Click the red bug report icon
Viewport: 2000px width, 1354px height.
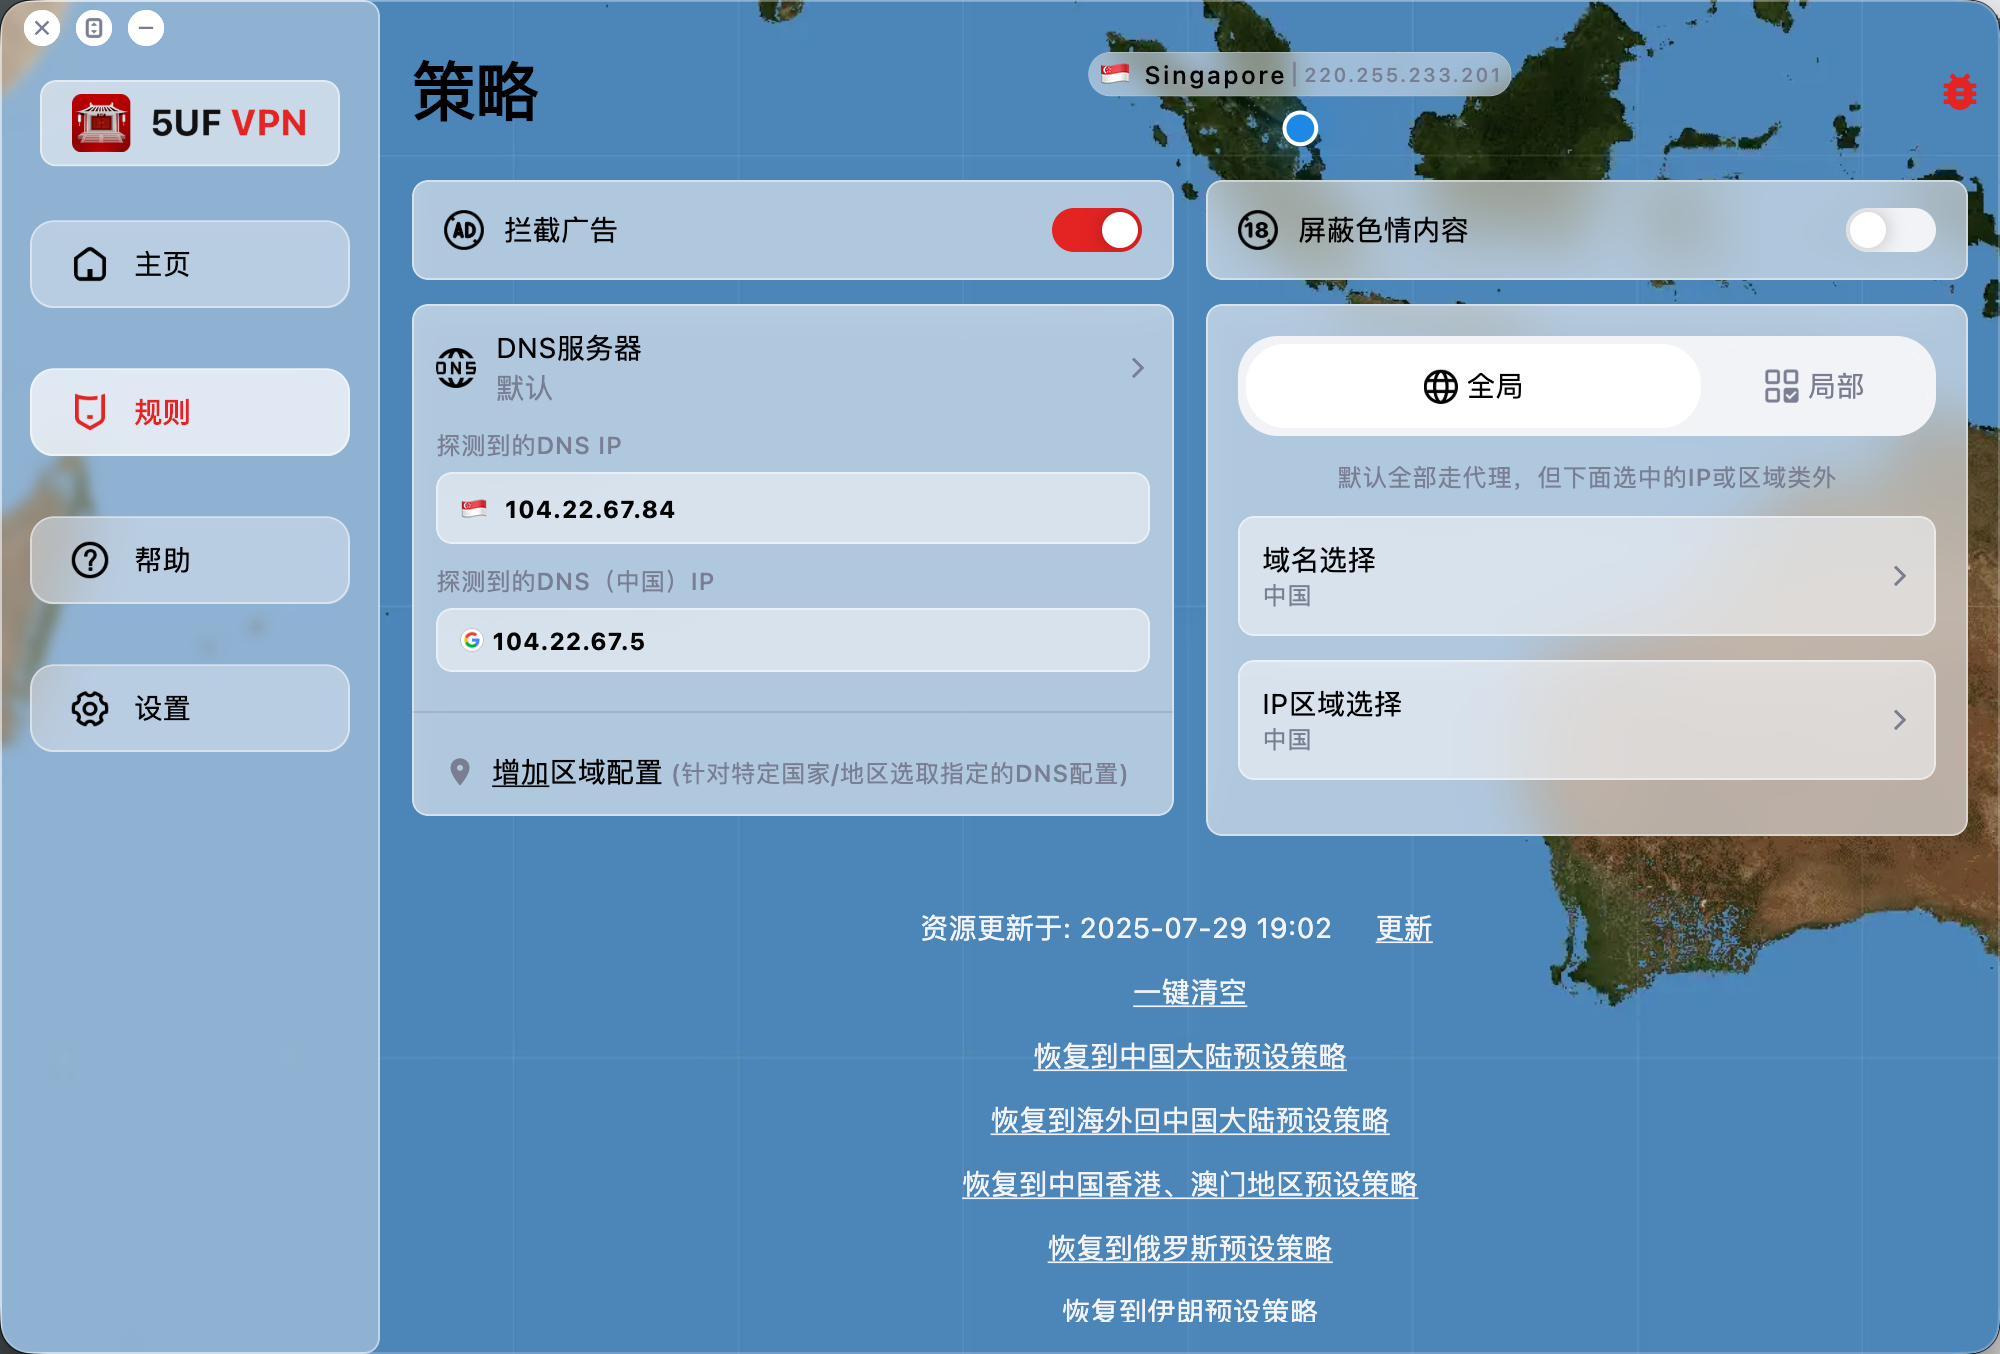[x=1959, y=92]
